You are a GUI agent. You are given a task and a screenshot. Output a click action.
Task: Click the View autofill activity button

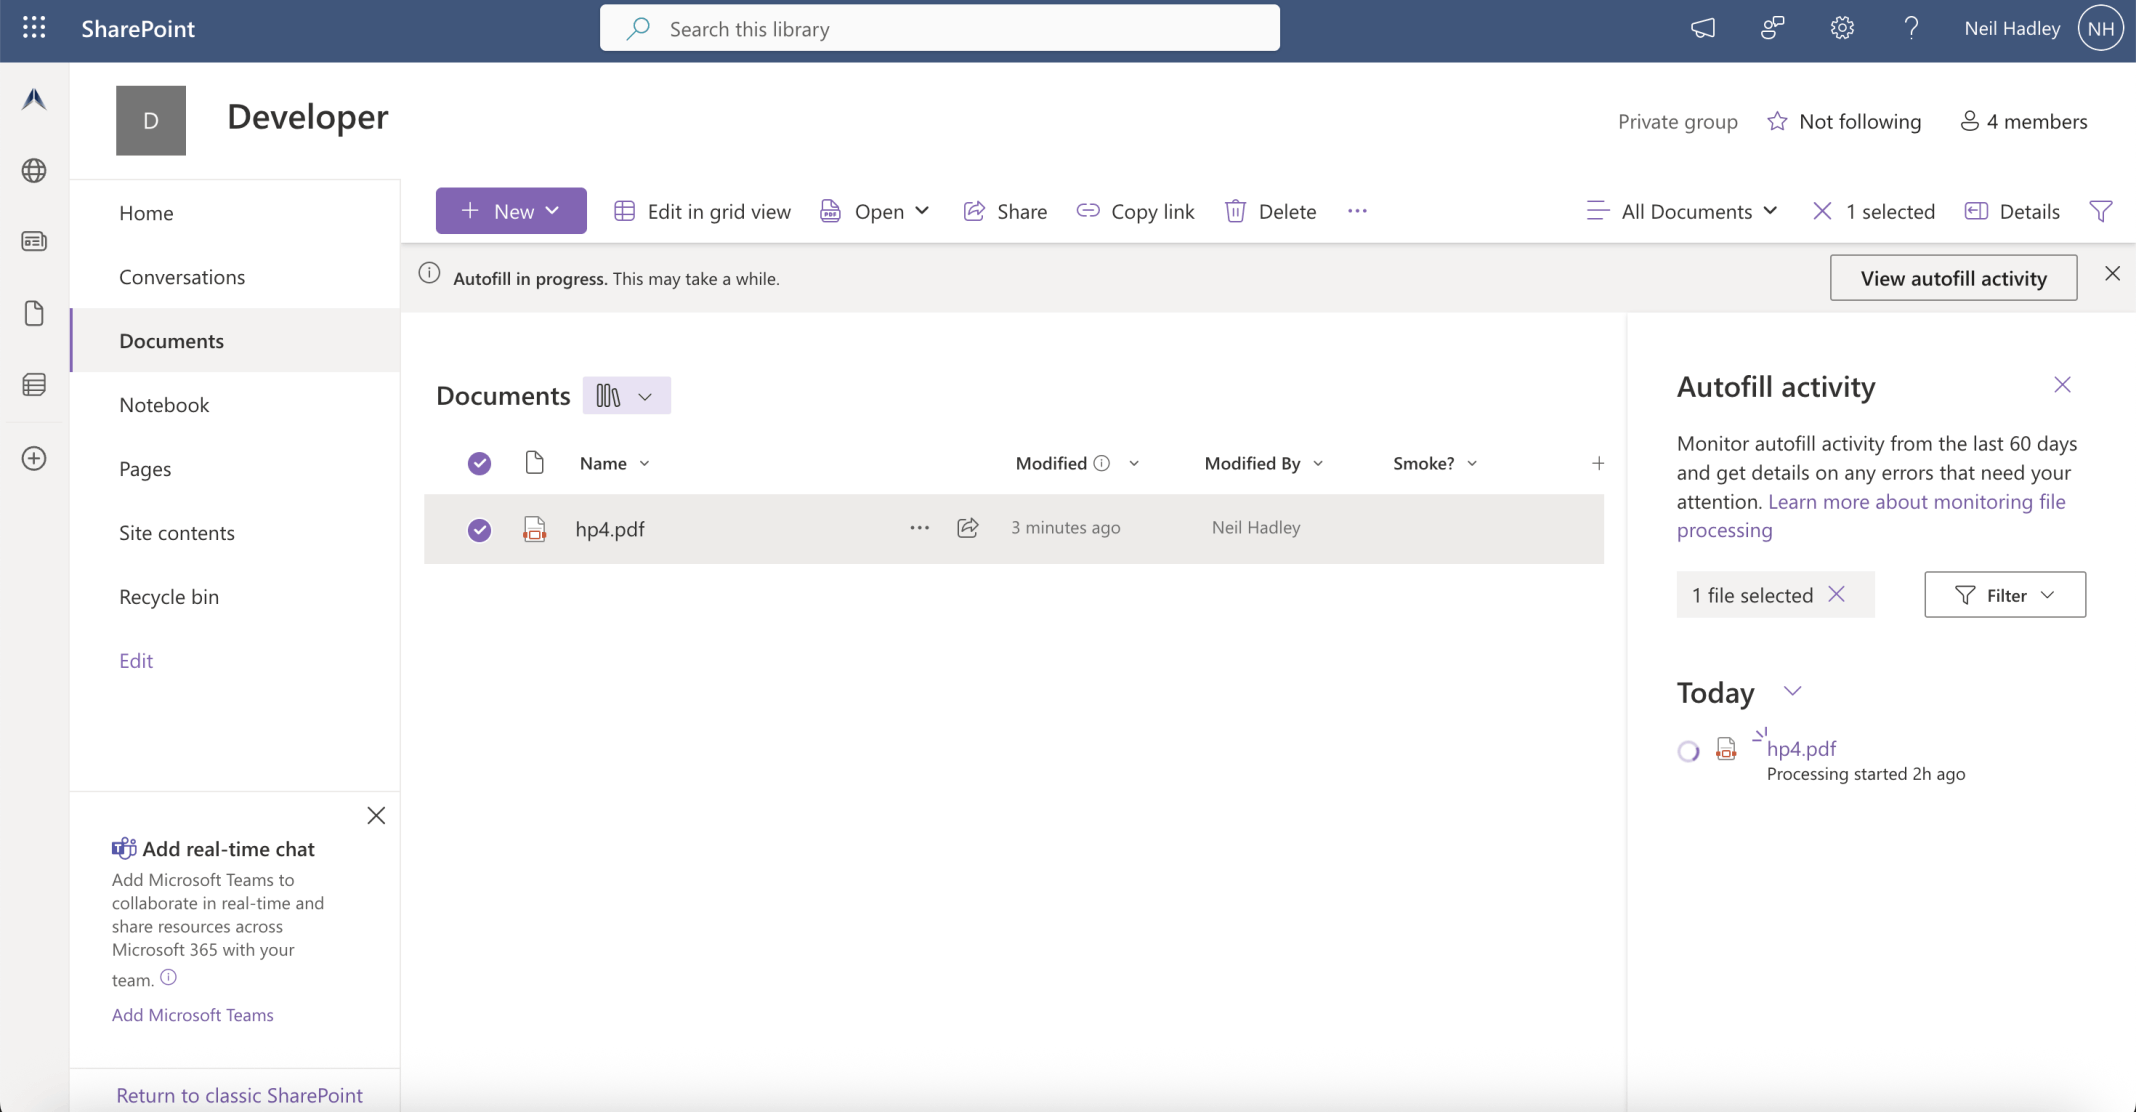[x=1953, y=278]
